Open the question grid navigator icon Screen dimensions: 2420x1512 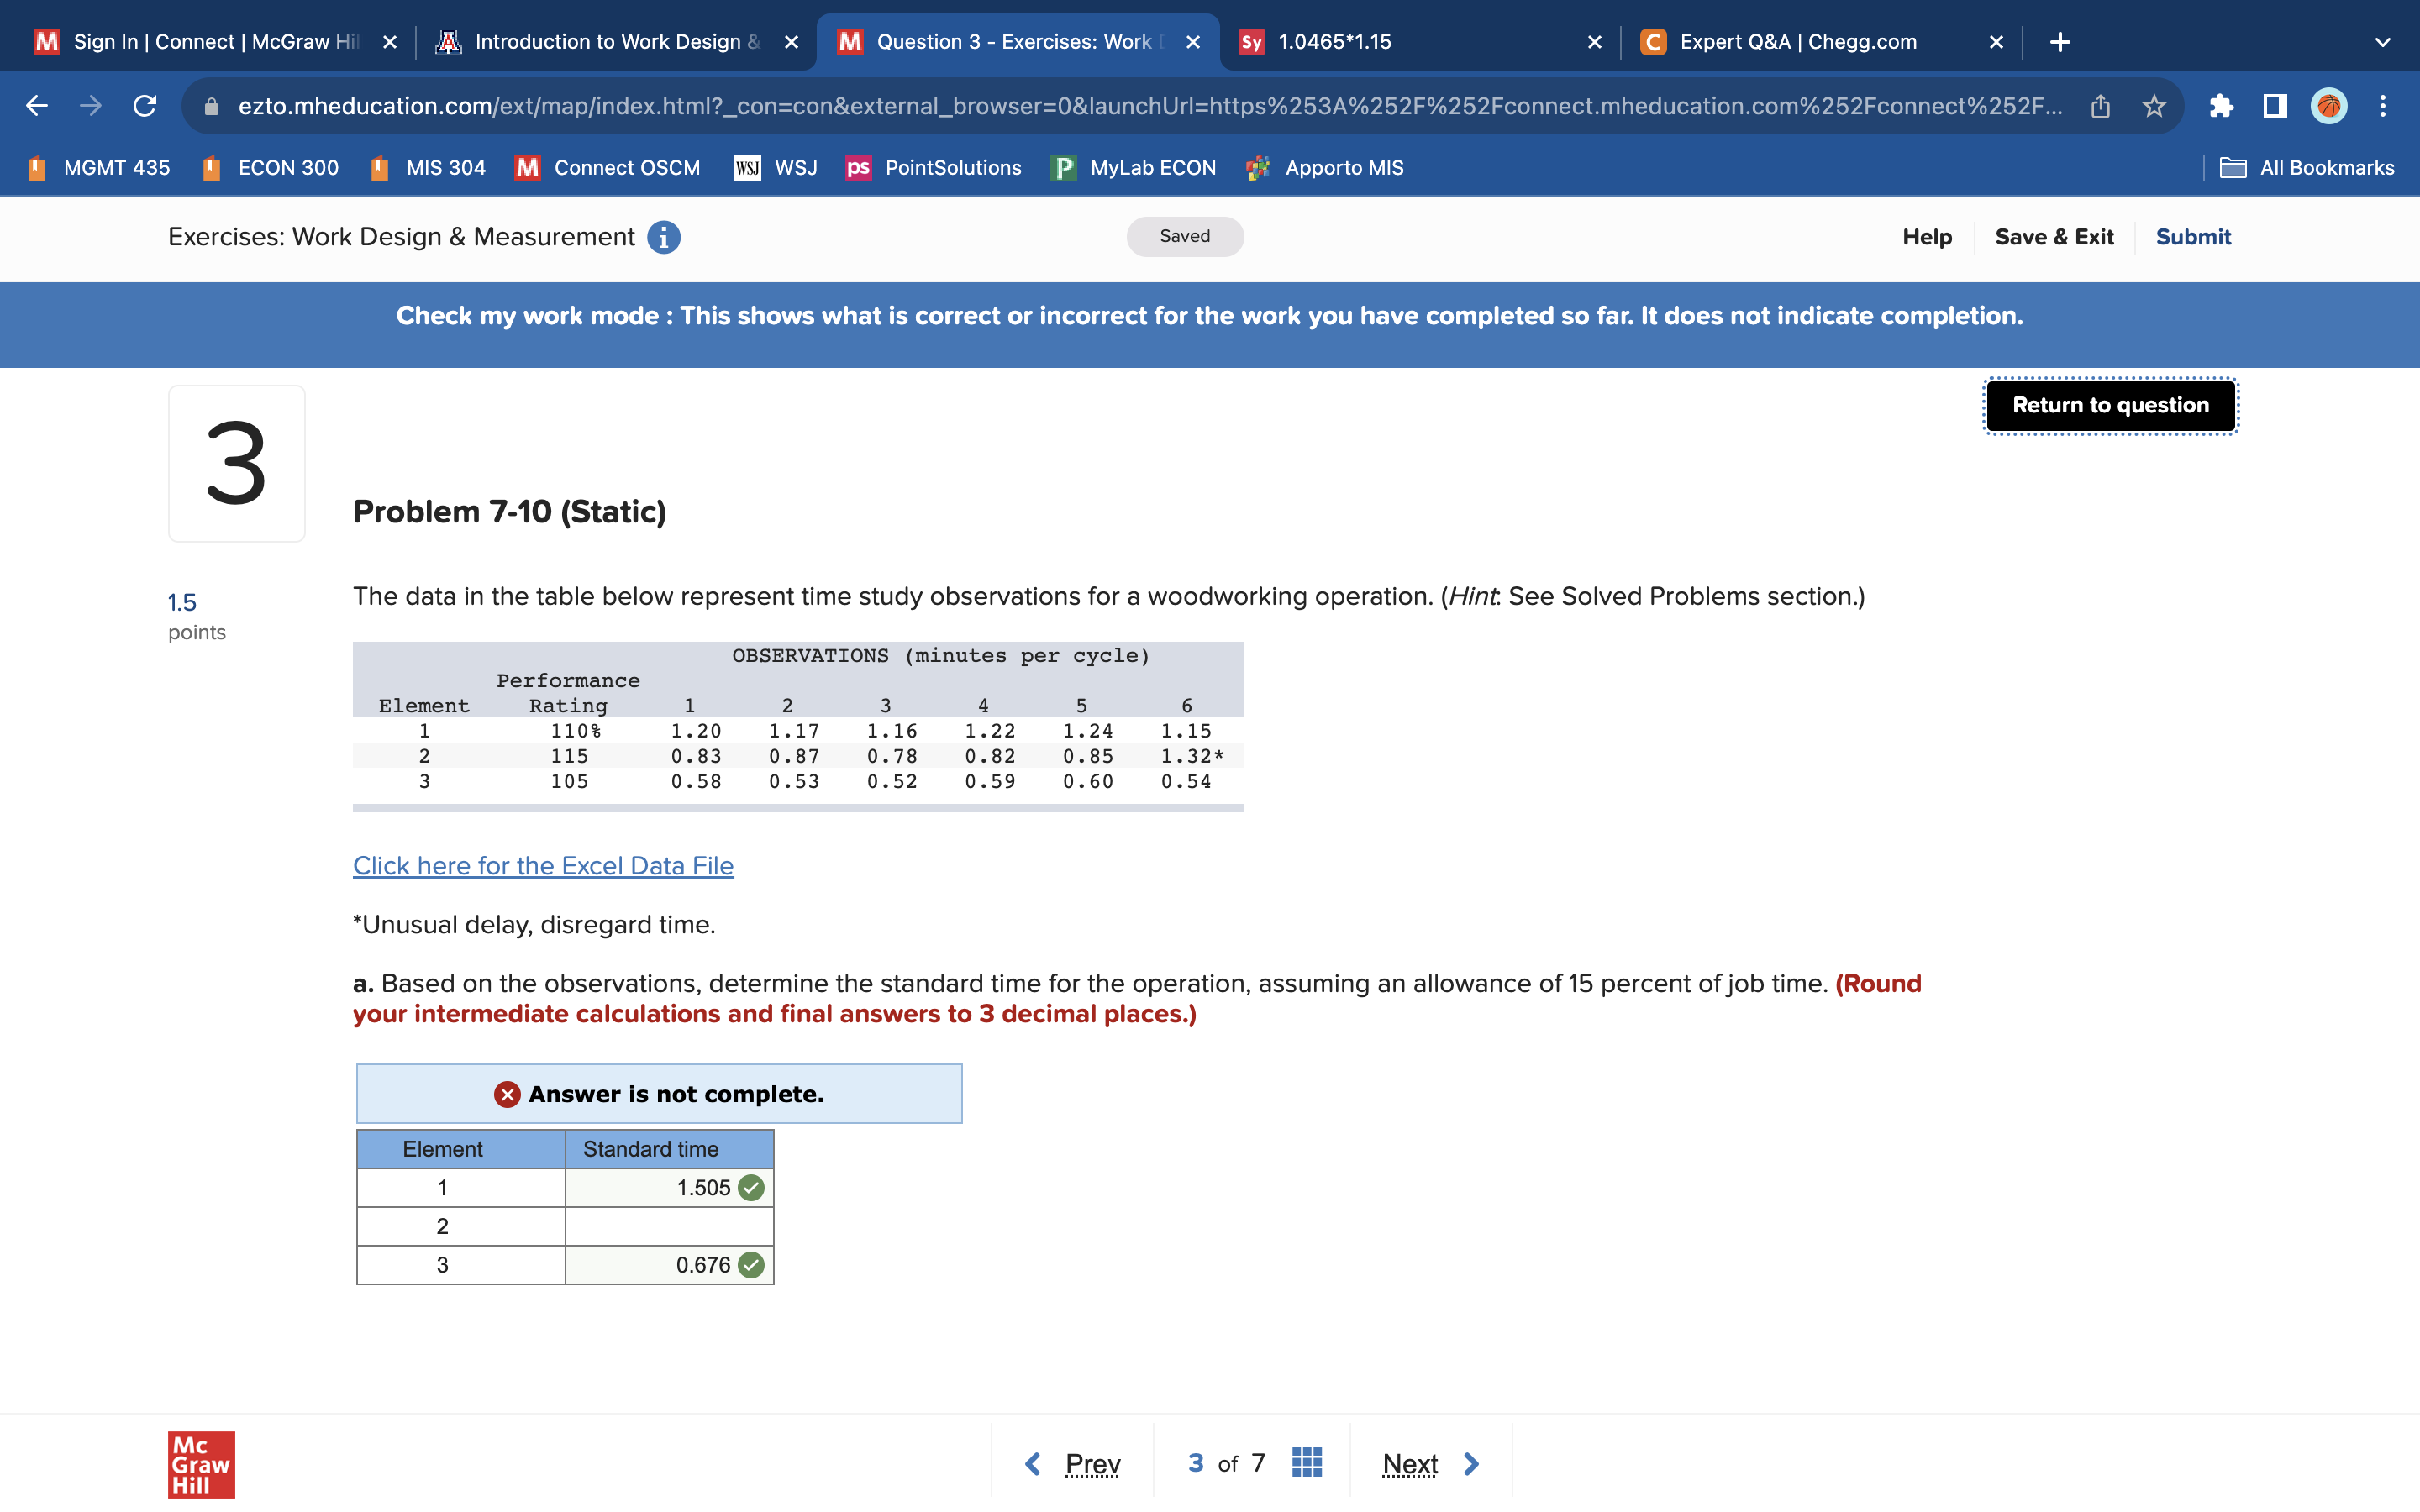point(1307,1462)
